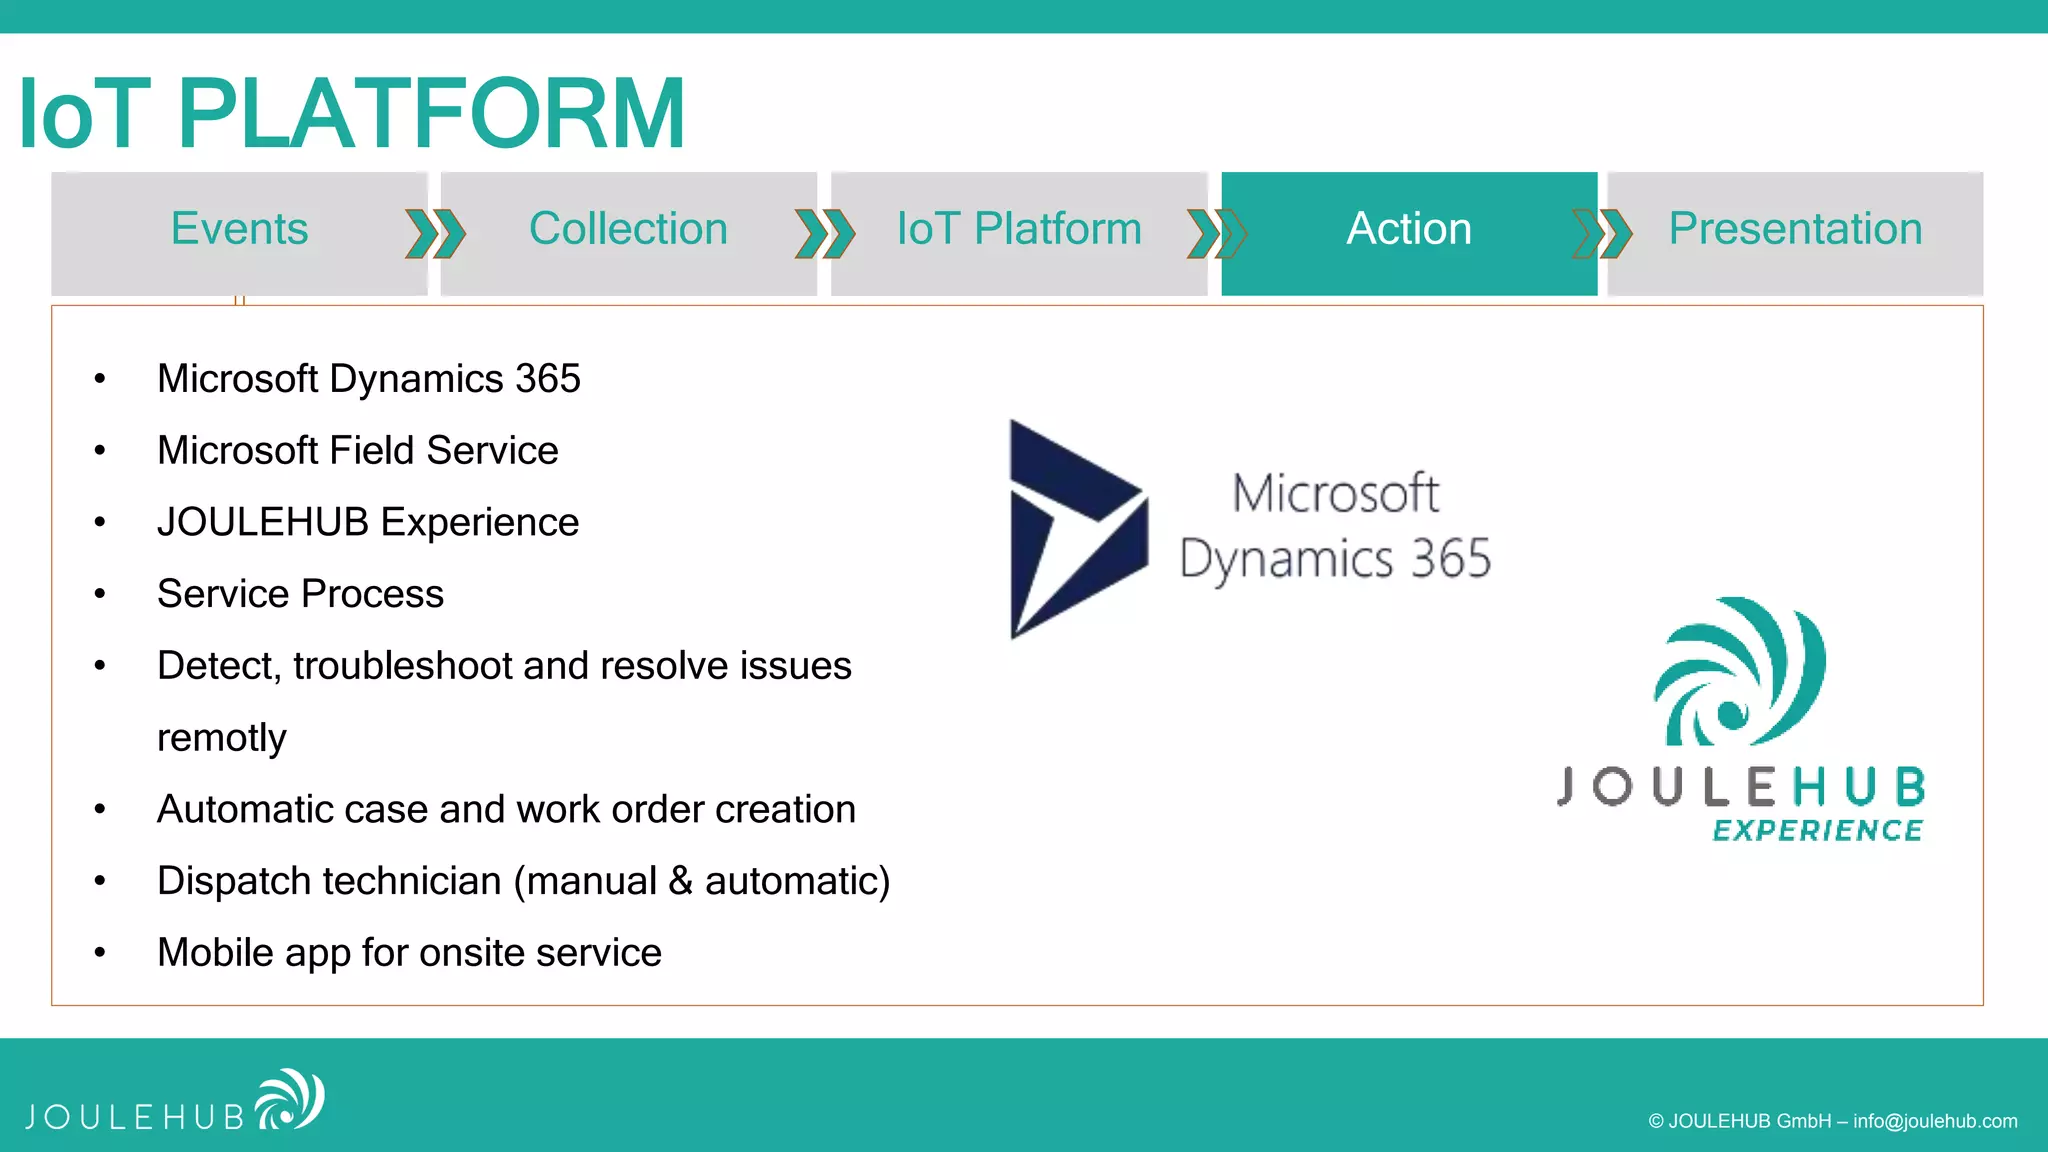Click chevron arrows between Events and Collection
The image size is (2048, 1152).
pos(435,233)
